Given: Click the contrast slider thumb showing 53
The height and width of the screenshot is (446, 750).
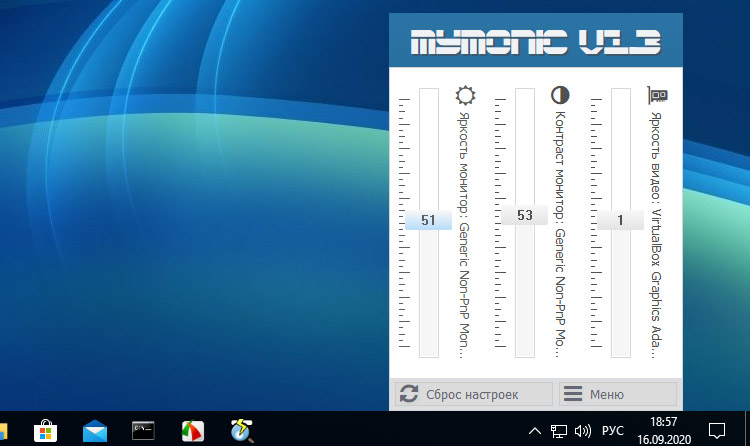Looking at the screenshot, I should click(x=524, y=215).
